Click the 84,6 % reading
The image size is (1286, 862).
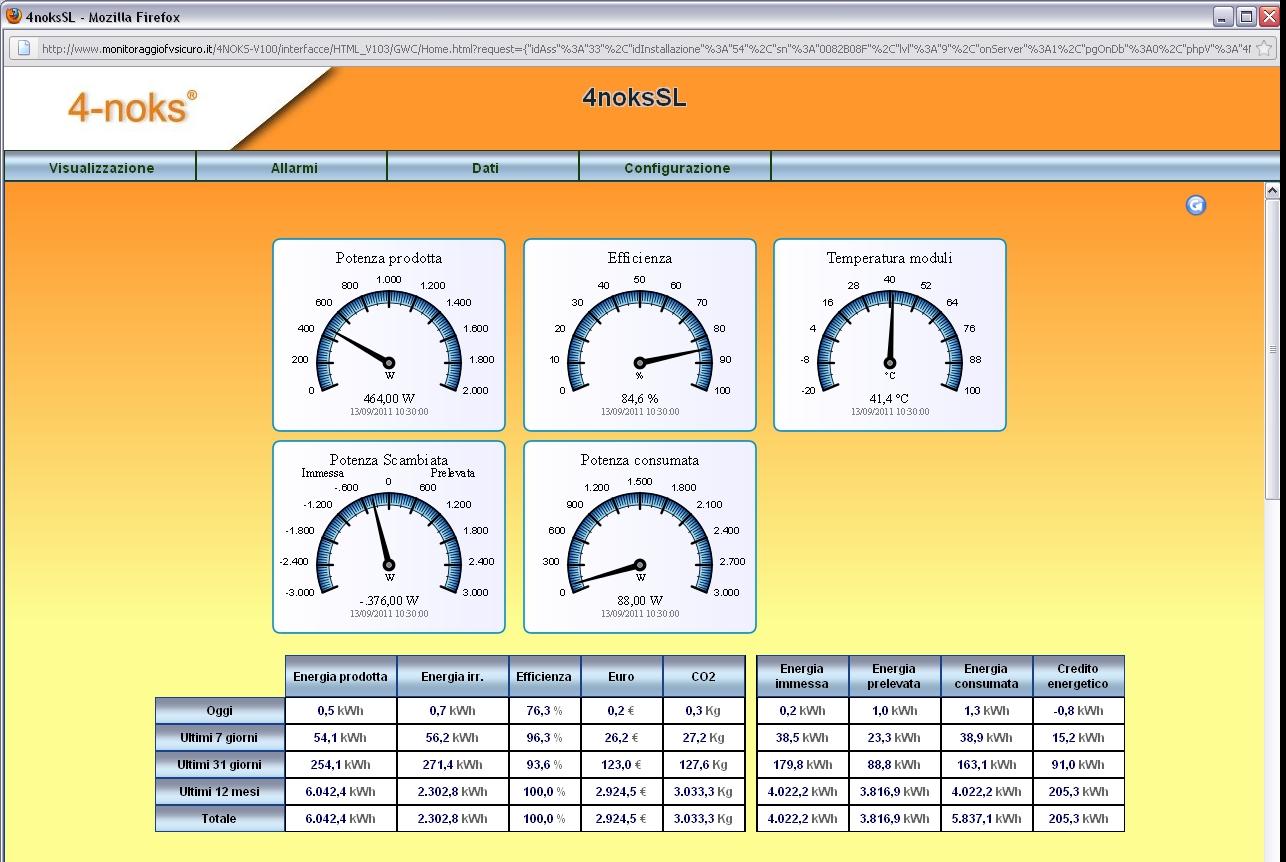coord(640,398)
